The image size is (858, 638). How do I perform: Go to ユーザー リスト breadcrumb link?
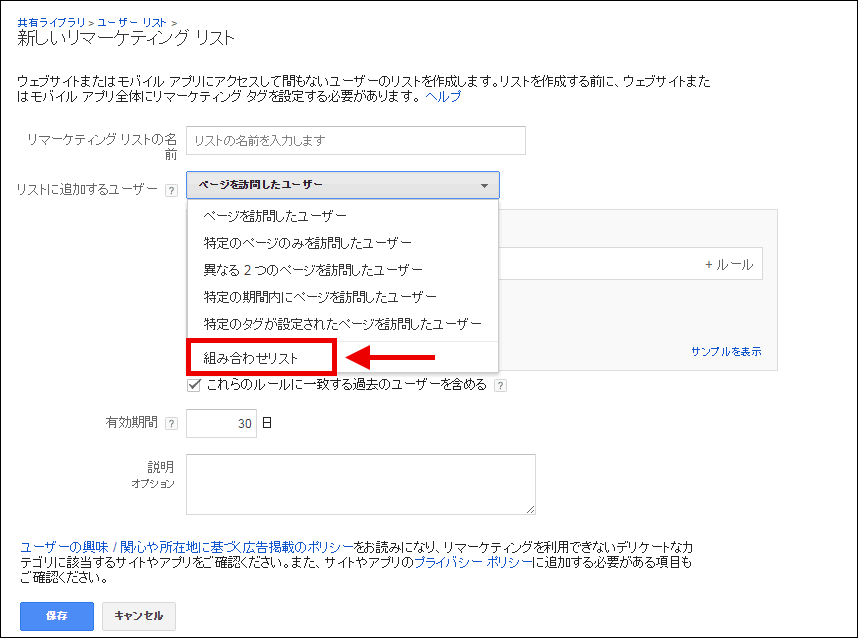click(x=132, y=21)
